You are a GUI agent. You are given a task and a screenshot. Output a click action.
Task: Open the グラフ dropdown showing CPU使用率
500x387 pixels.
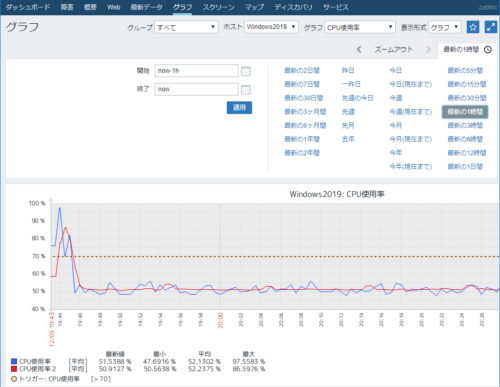click(360, 27)
